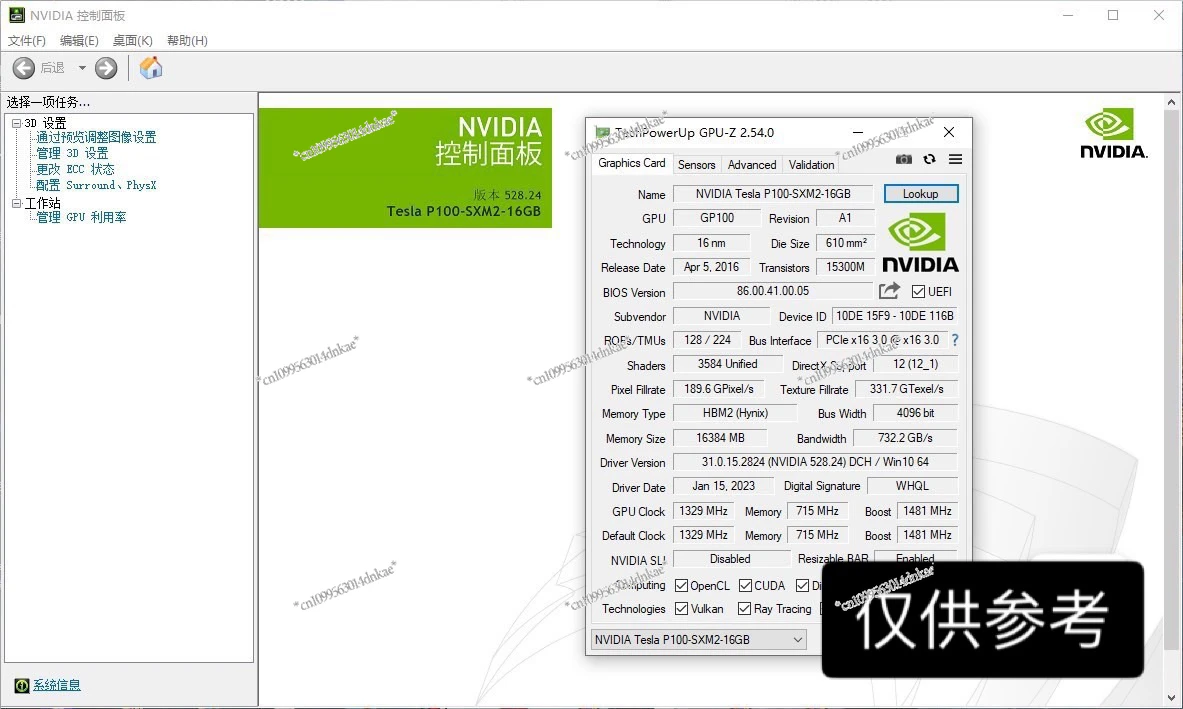The image size is (1183, 709).
Task: Click the Bus Width value 4096 bit
Action: click(x=915, y=413)
